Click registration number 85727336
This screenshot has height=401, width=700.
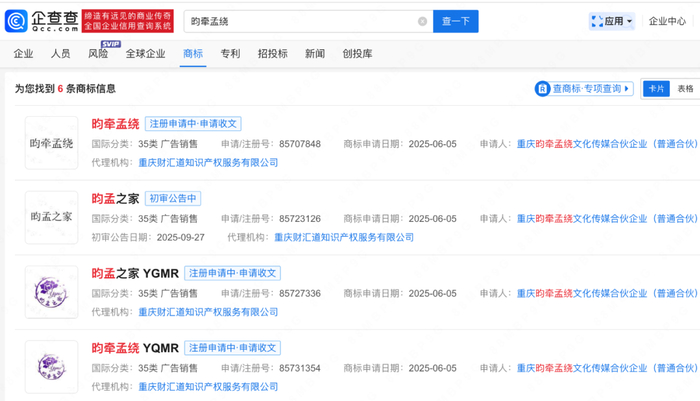click(x=300, y=293)
